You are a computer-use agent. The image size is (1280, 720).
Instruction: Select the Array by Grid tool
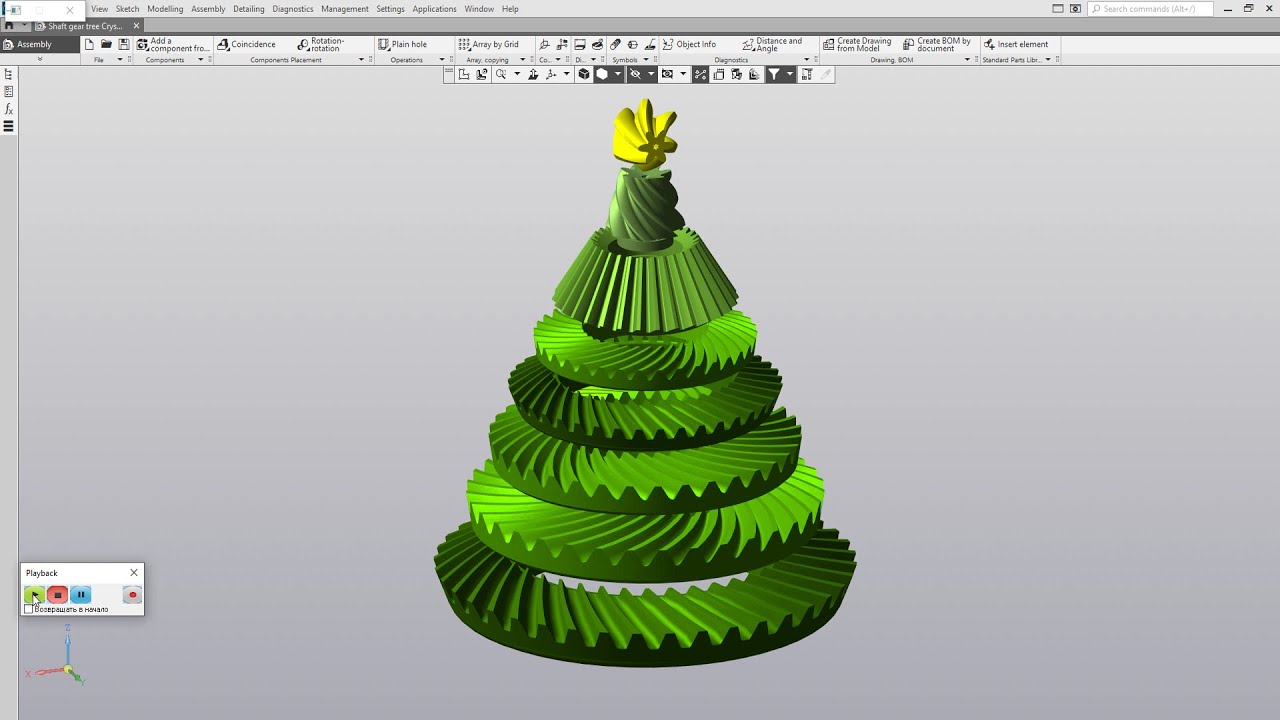pos(489,44)
